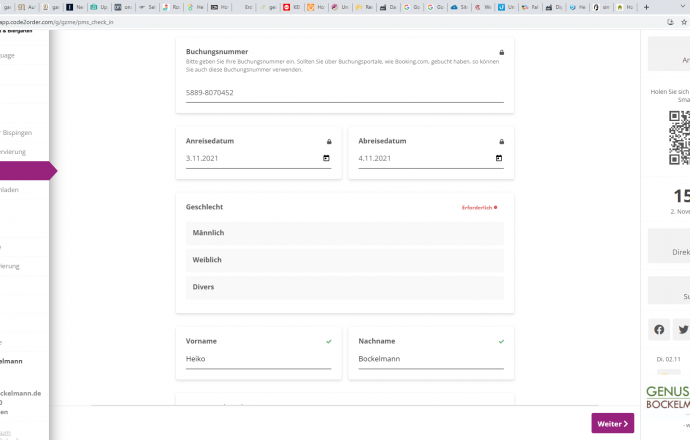Switch to the 'Sel' browser tab
690x440 pixels.
147,7
